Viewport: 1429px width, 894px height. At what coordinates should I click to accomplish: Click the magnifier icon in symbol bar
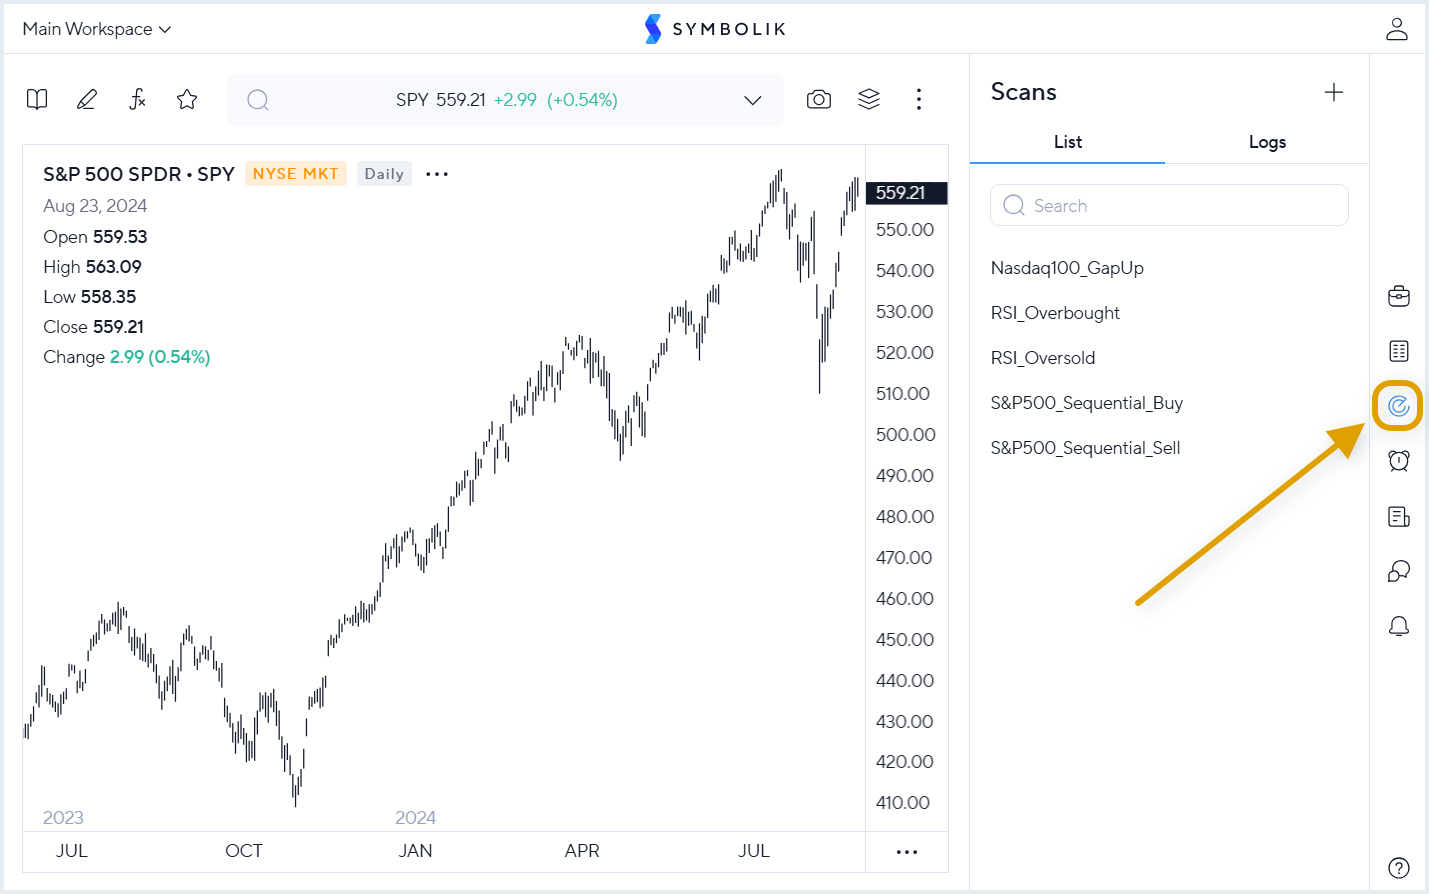[258, 100]
